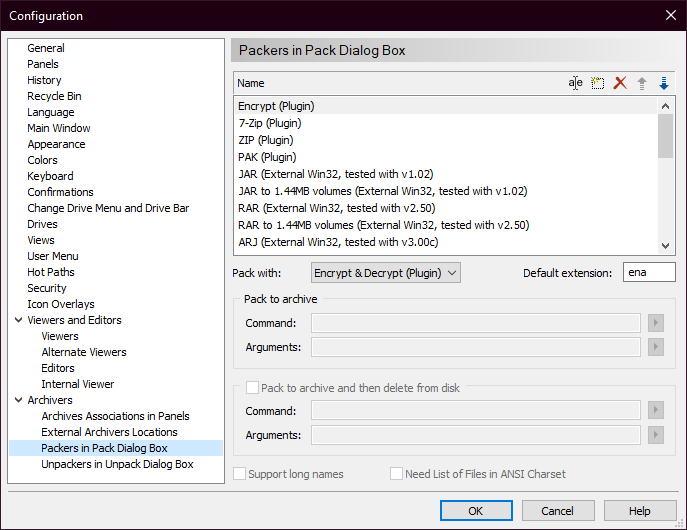Image resolution: width=687 pixels, height=530 pixels.
Task: Check Need List of Files in ANSI Charset
Action: (397, 474)
